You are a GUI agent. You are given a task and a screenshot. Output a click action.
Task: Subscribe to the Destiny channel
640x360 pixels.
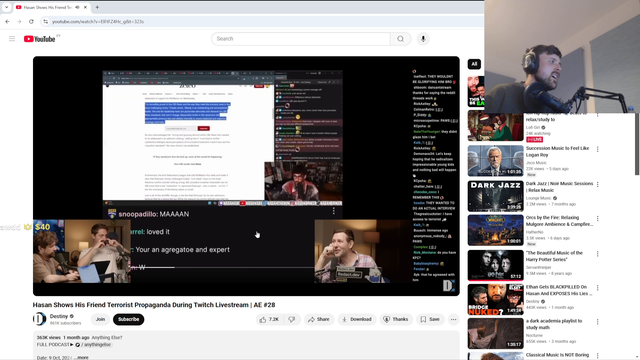(x=129, y=319)
